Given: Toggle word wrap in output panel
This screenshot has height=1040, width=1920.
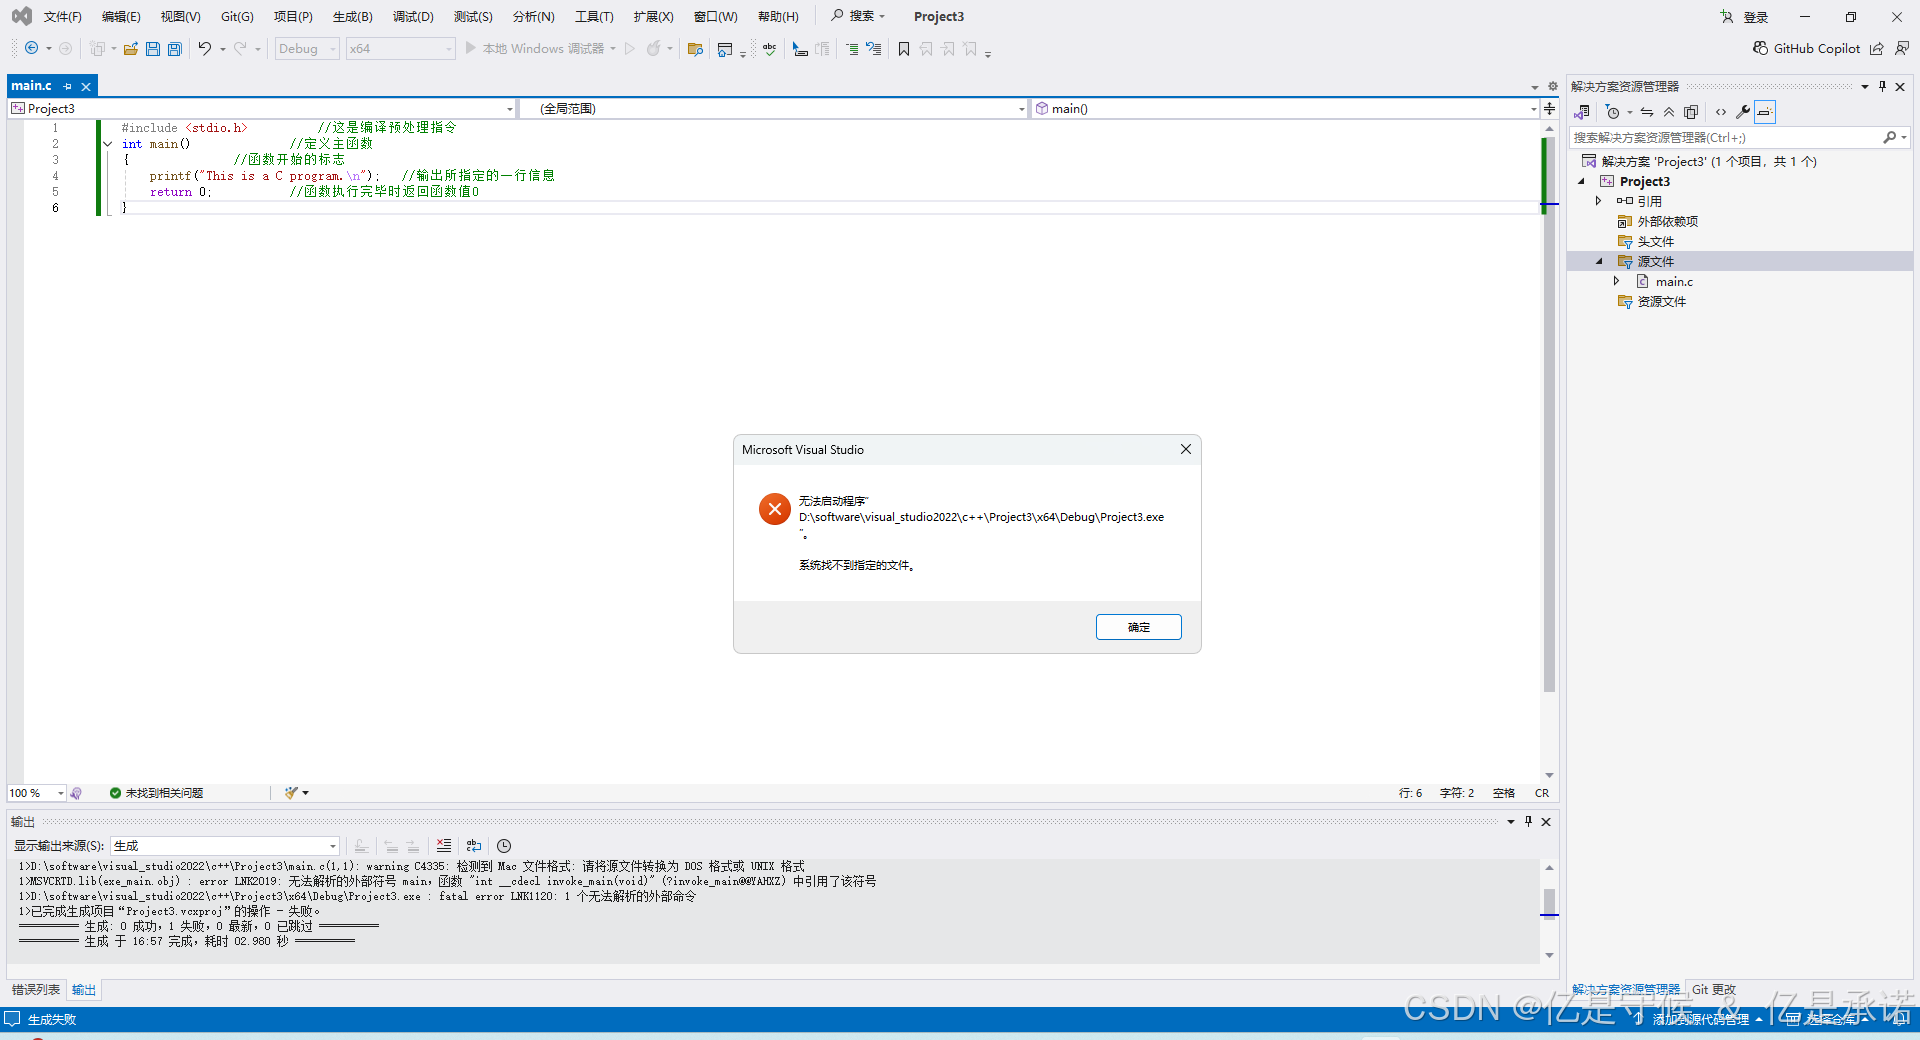Looking at the screenshot, I should [x=474, y=846].
